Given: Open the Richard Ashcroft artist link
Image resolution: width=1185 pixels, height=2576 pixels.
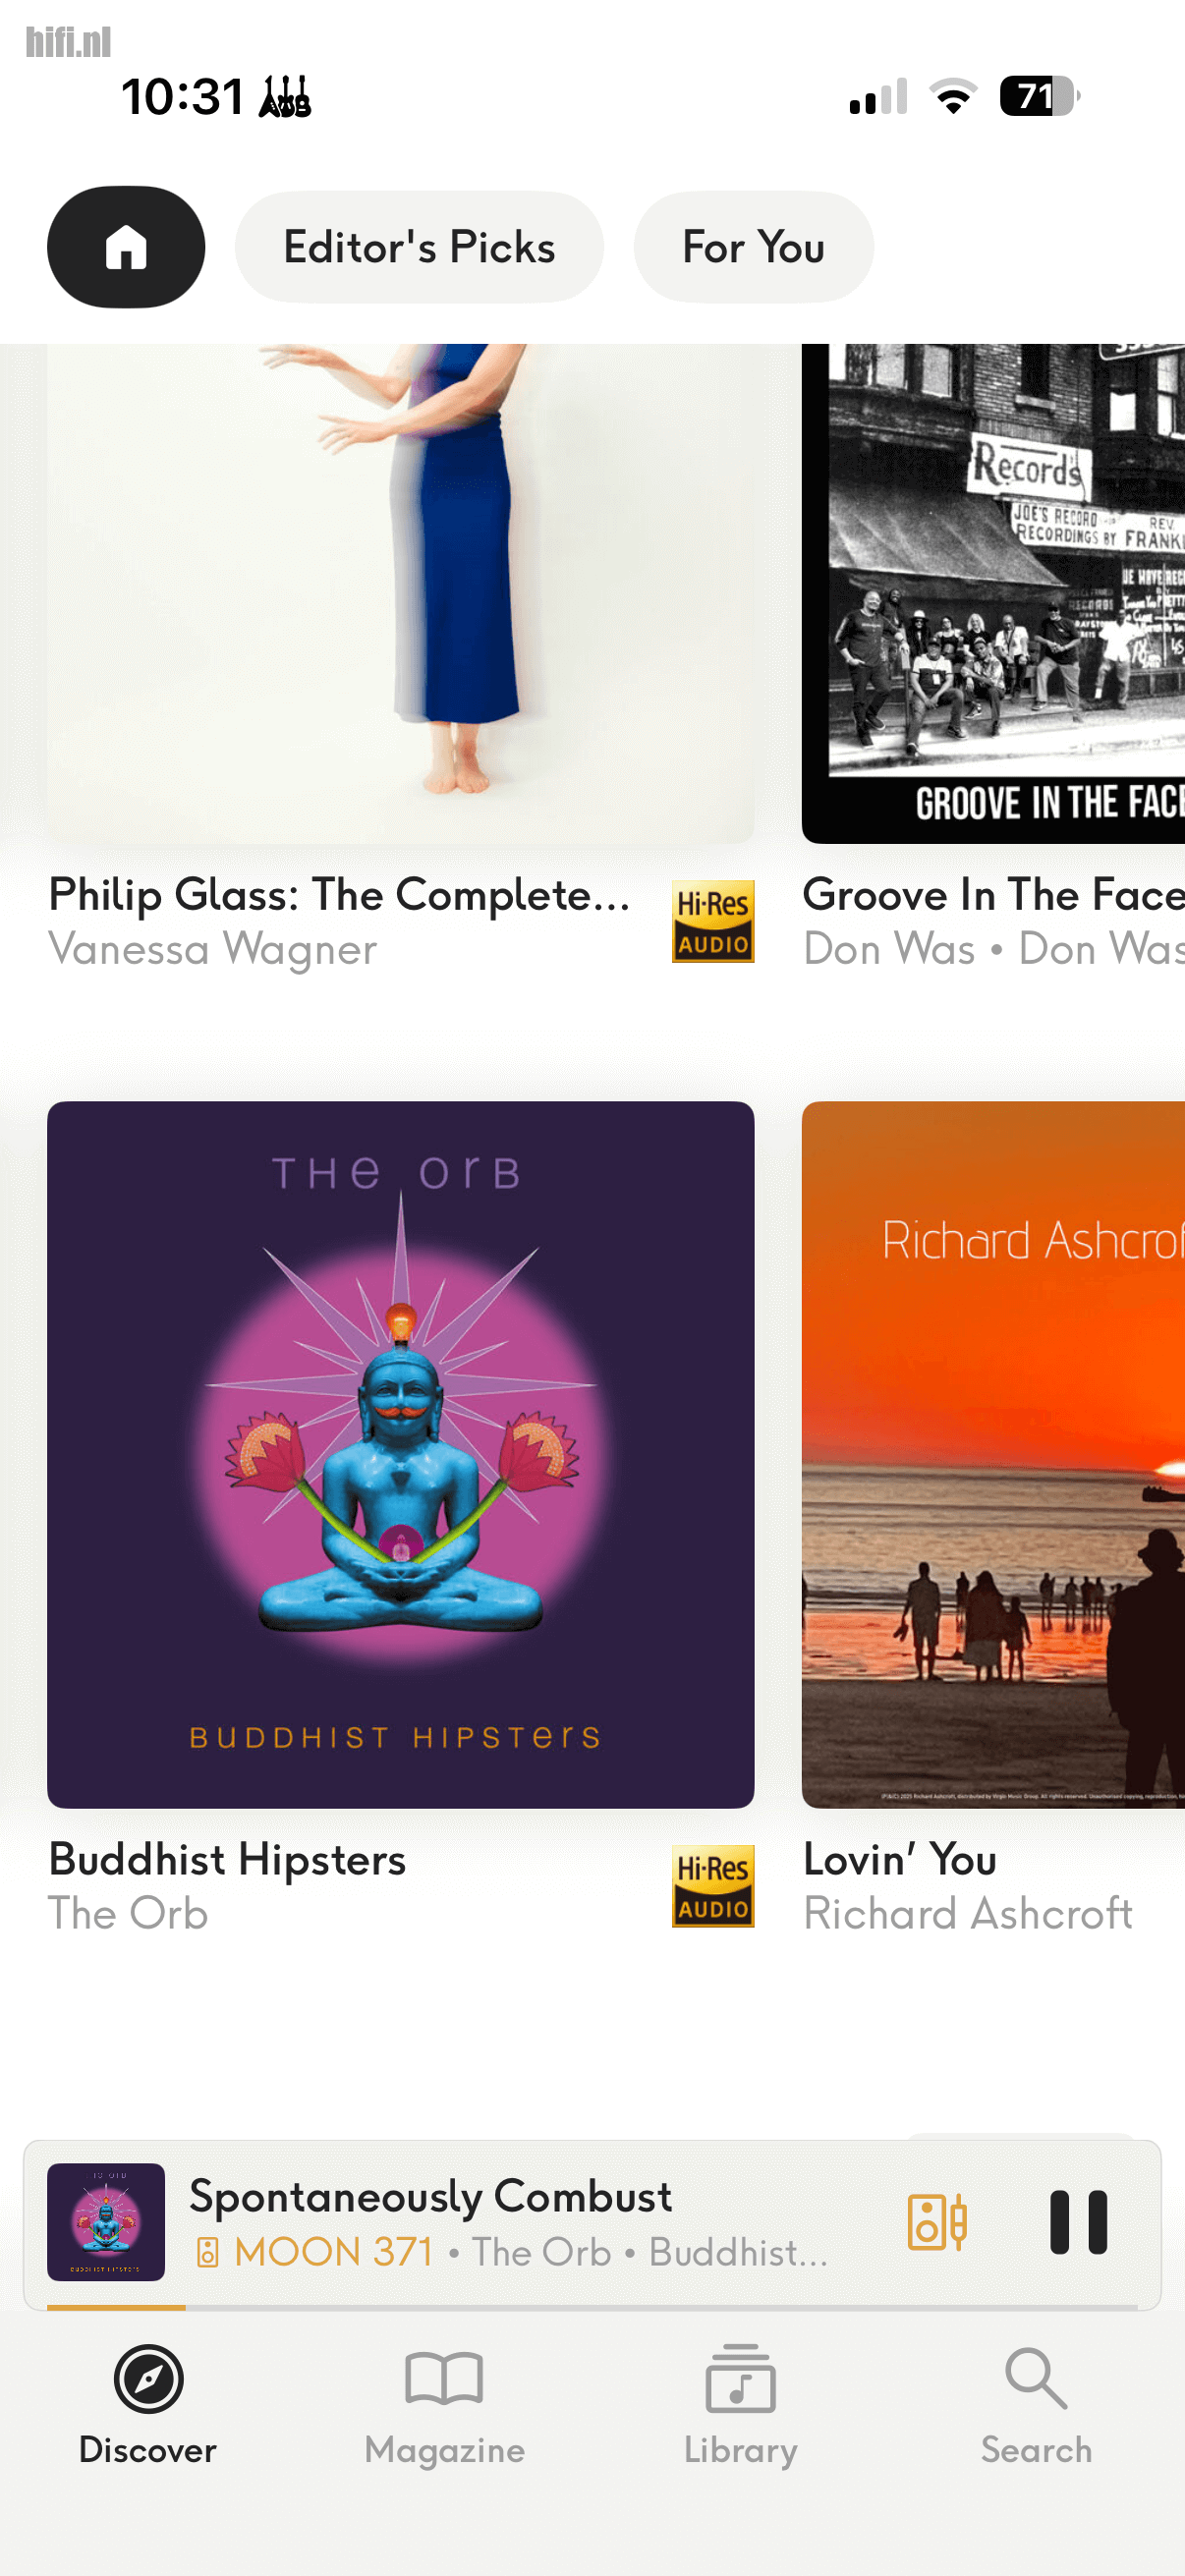Looking at the screenshot, I should pyautogui.click(x=967, y=1914).
